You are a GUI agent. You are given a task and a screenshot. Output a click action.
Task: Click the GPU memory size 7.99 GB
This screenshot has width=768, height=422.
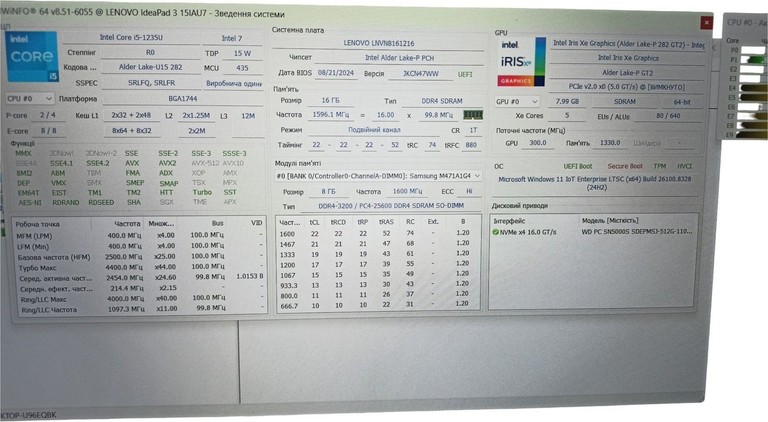567,101
